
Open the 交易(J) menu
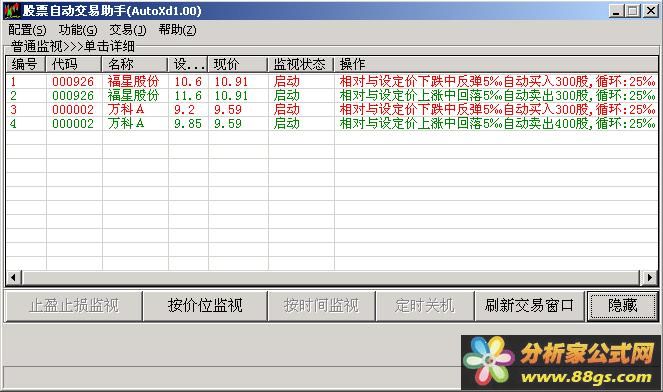pyautogui.click(x=128, y=30)
